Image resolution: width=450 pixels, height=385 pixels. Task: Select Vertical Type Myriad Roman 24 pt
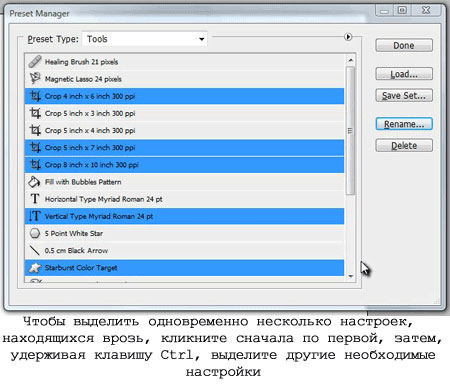tap(184, 216)
